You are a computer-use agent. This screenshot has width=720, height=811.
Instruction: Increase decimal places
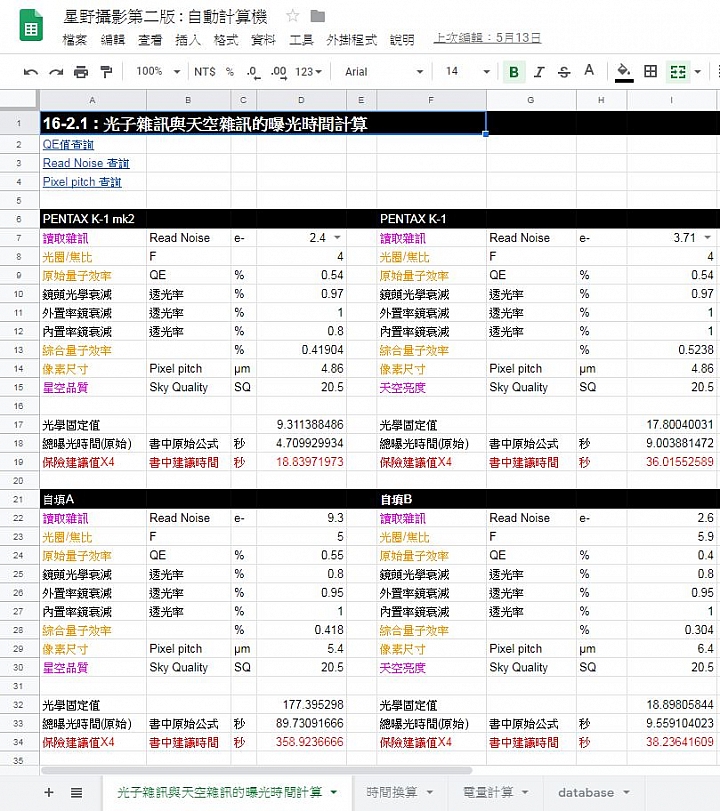pos(278,72)
